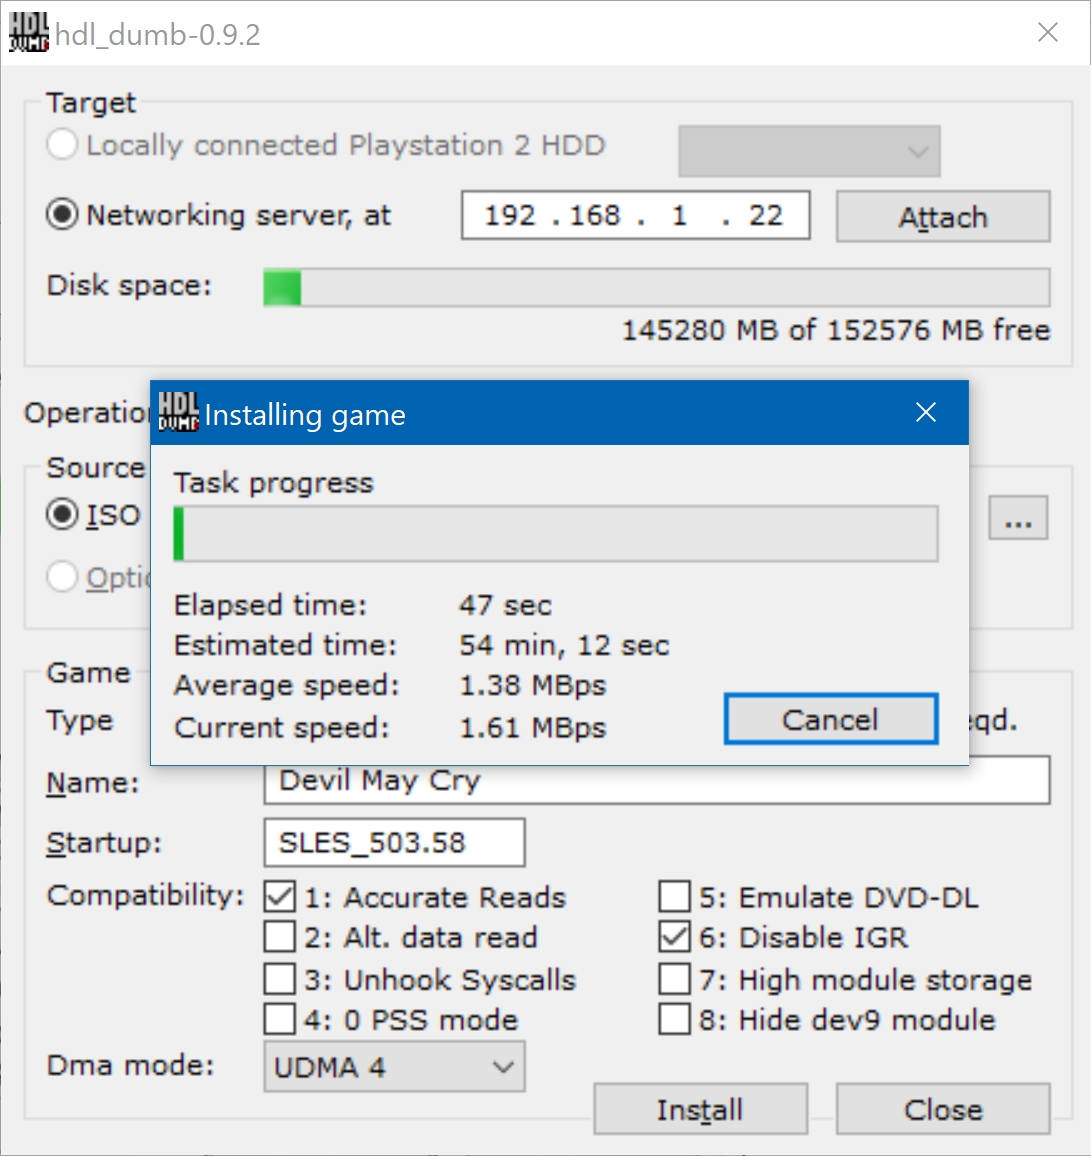The width and height of the screenshot is (1091, 1156).
Task: Click the Target group label
Action: 91,102
